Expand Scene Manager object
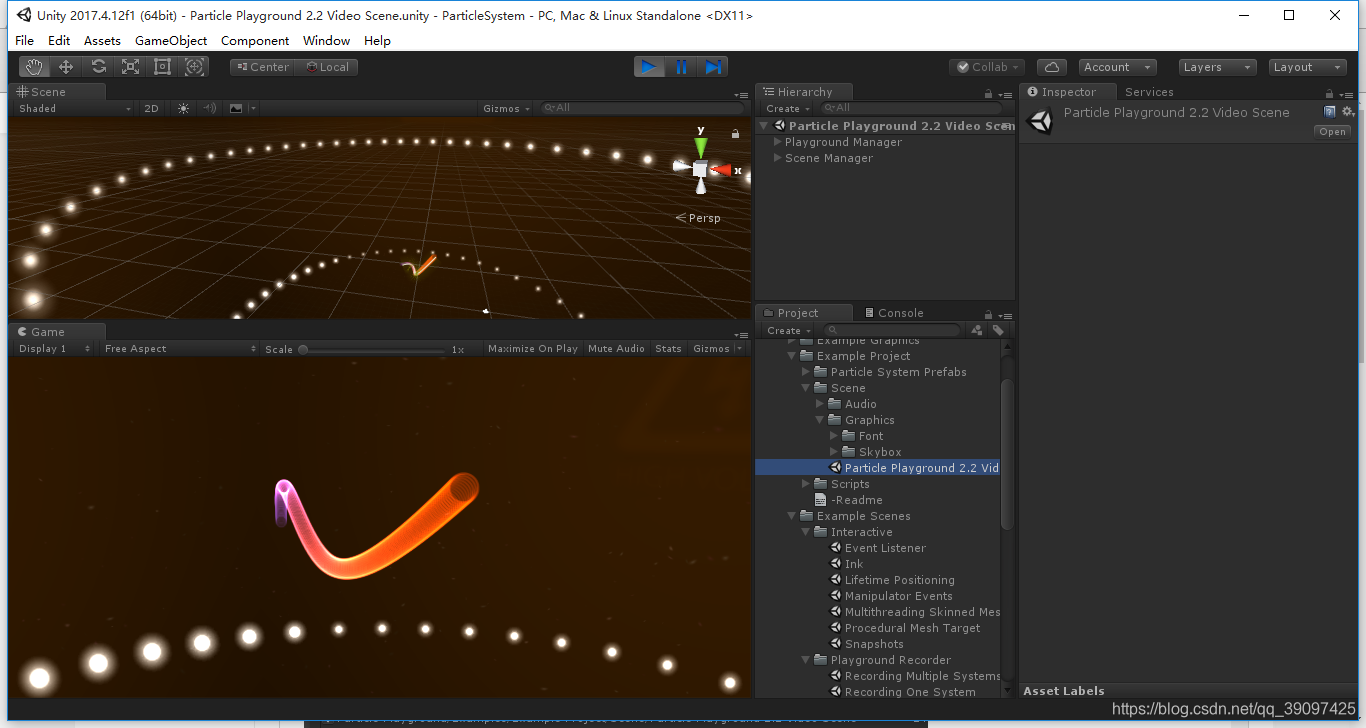Viewport: 1366px width, 728px height. coord(779,158)
